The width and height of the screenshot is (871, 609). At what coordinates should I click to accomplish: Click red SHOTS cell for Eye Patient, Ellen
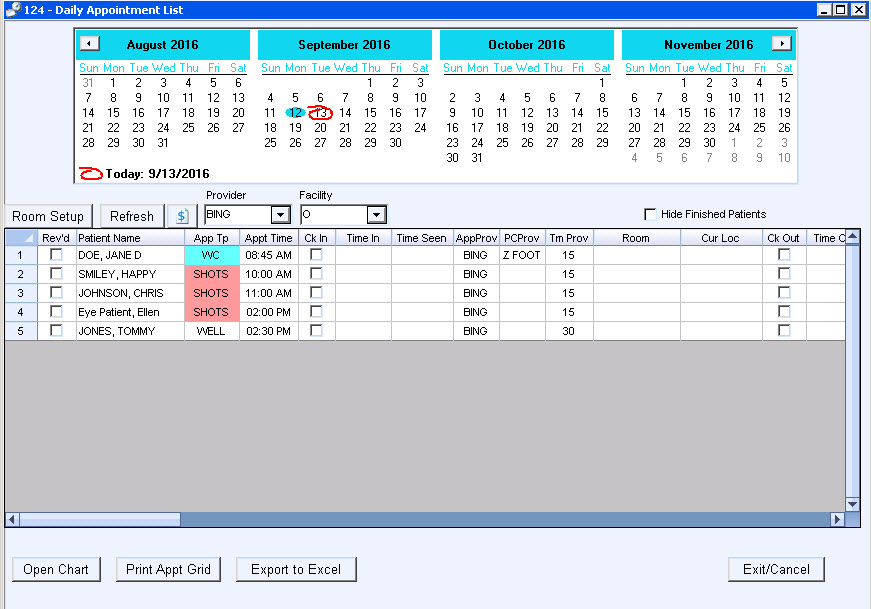point(212,312)
